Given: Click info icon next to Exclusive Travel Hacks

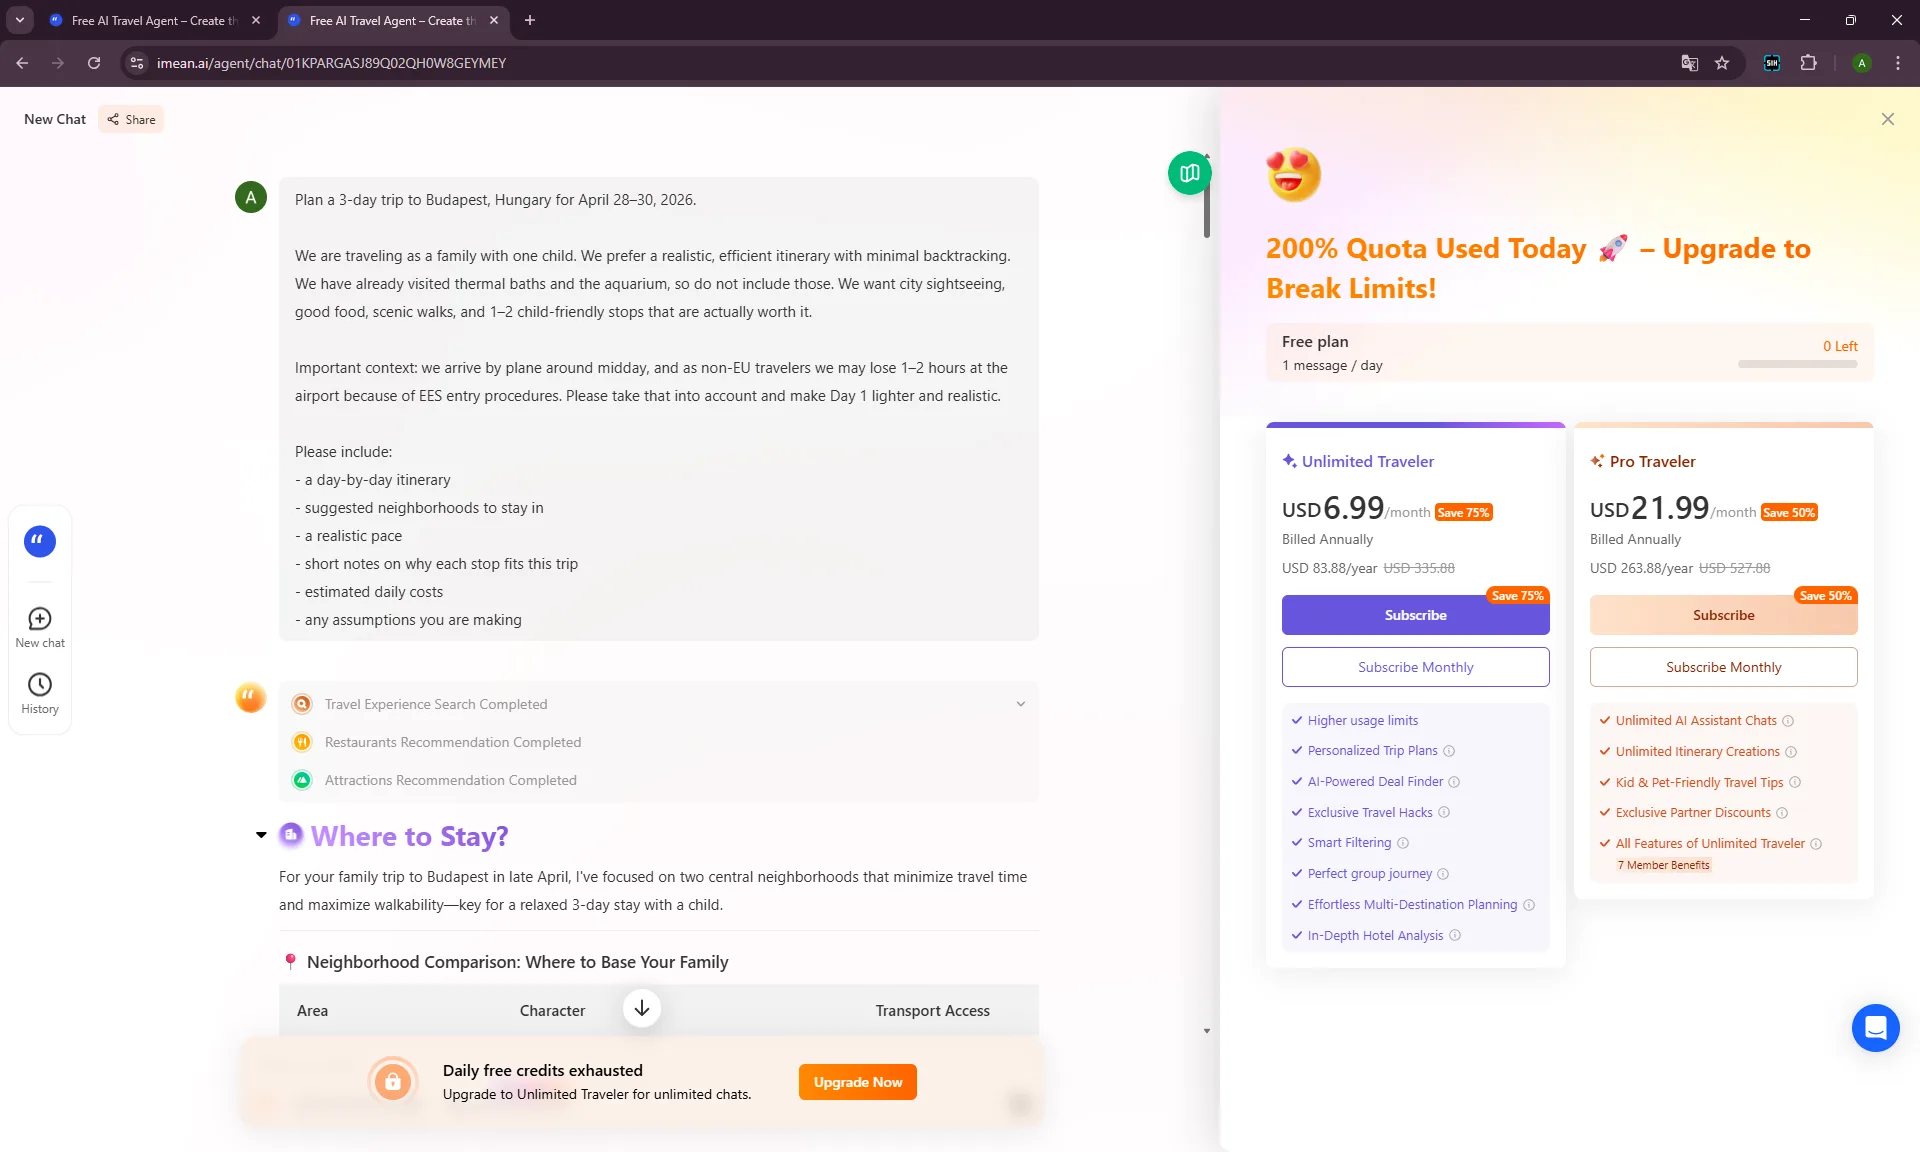Looking at the screenshot, I should (1444, 813).
